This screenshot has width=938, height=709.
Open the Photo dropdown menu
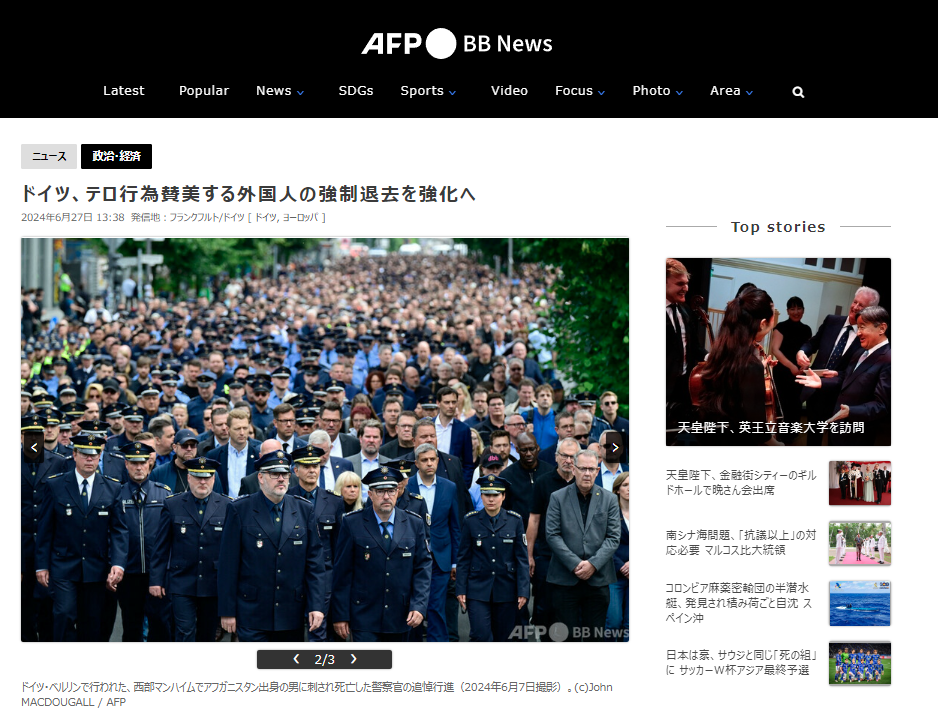657,91
